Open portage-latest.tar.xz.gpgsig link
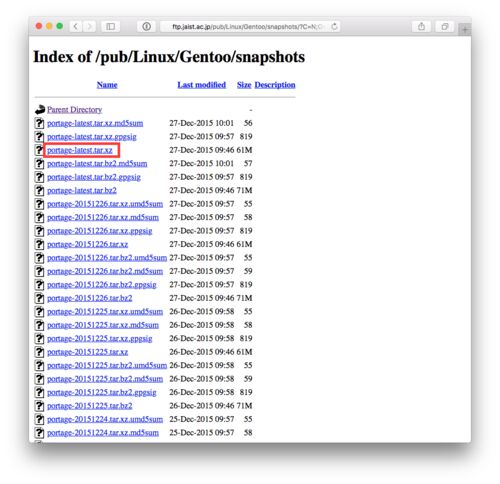The width and height of the screenshot is (500, 484). (x=92, y=137)
